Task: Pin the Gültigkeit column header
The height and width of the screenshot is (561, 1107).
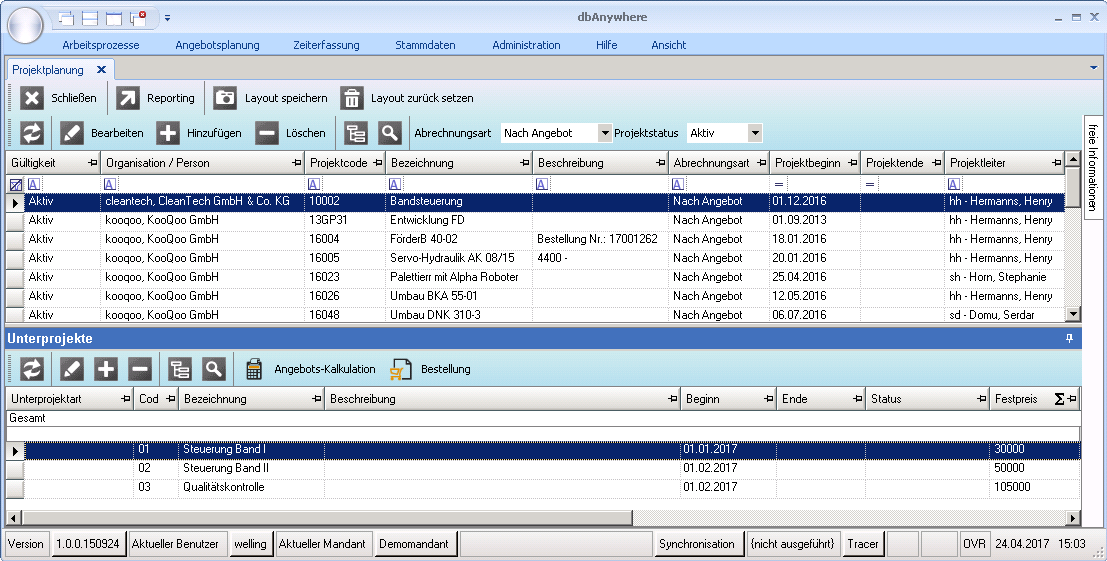Action: (x=93, y=163)
